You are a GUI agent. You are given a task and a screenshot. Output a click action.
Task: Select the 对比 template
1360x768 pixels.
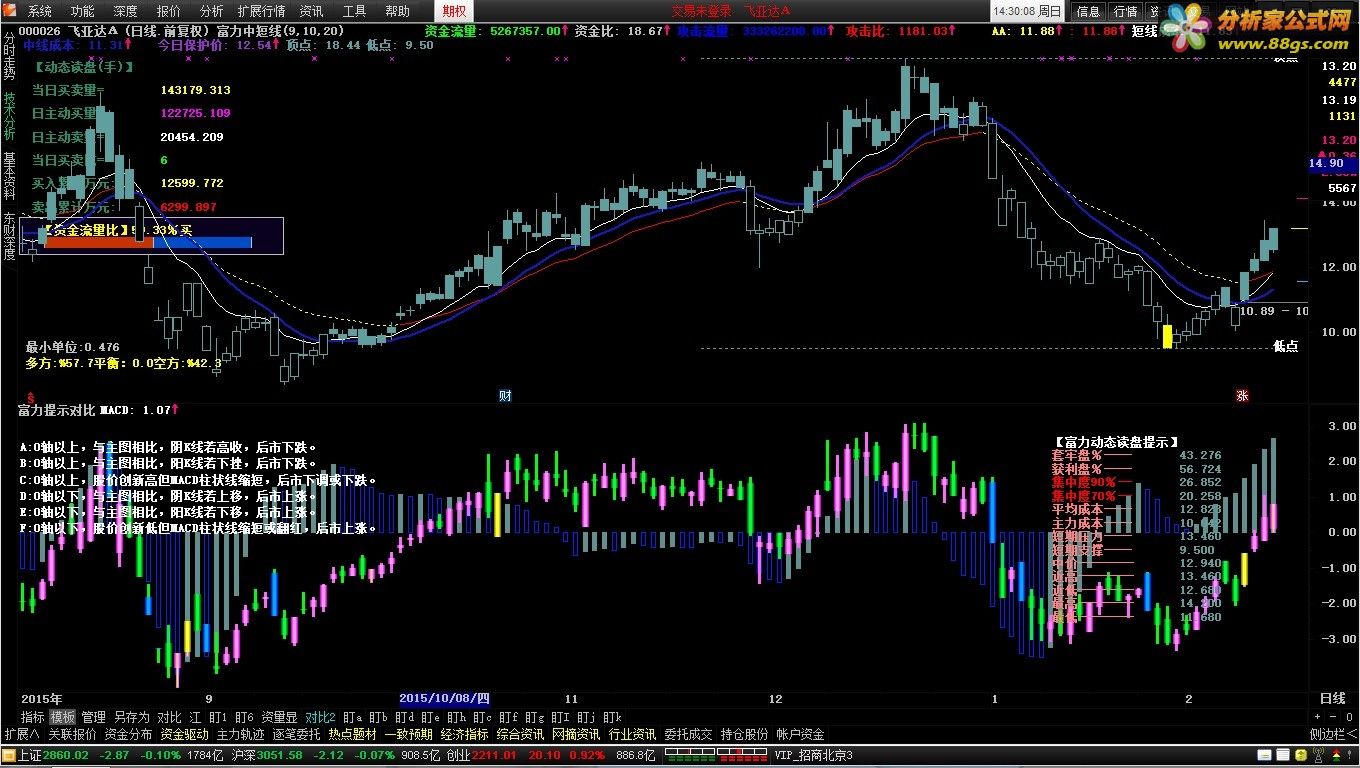169,717
